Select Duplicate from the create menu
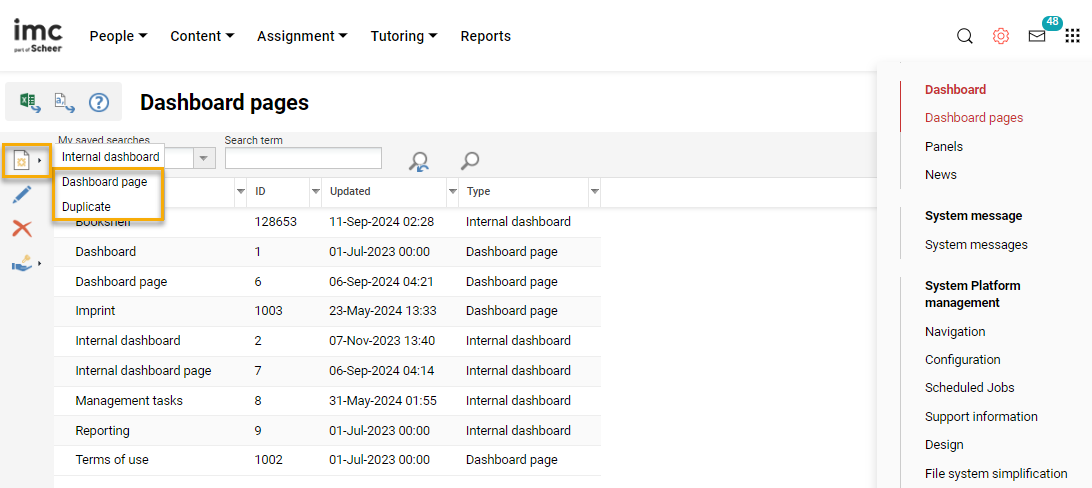The image size is (1092, 488). coord(86,207)
